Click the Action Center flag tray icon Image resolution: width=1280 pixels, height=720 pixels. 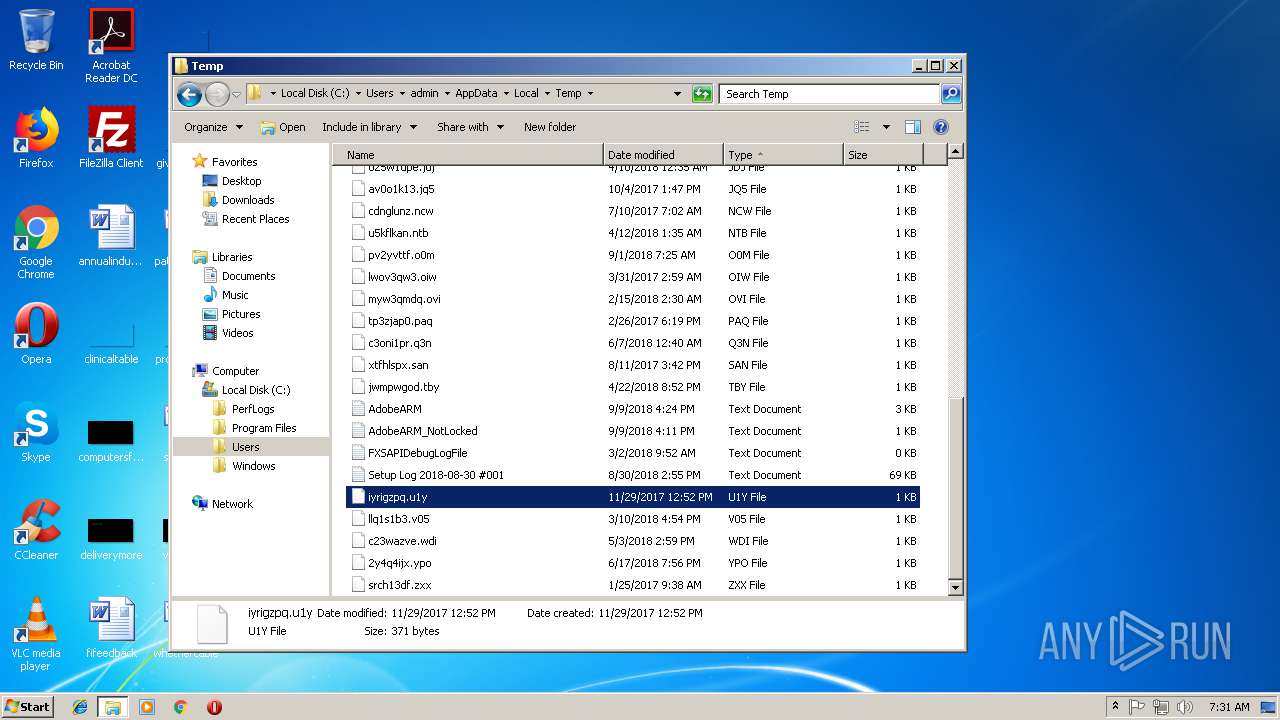point(1137,706)
